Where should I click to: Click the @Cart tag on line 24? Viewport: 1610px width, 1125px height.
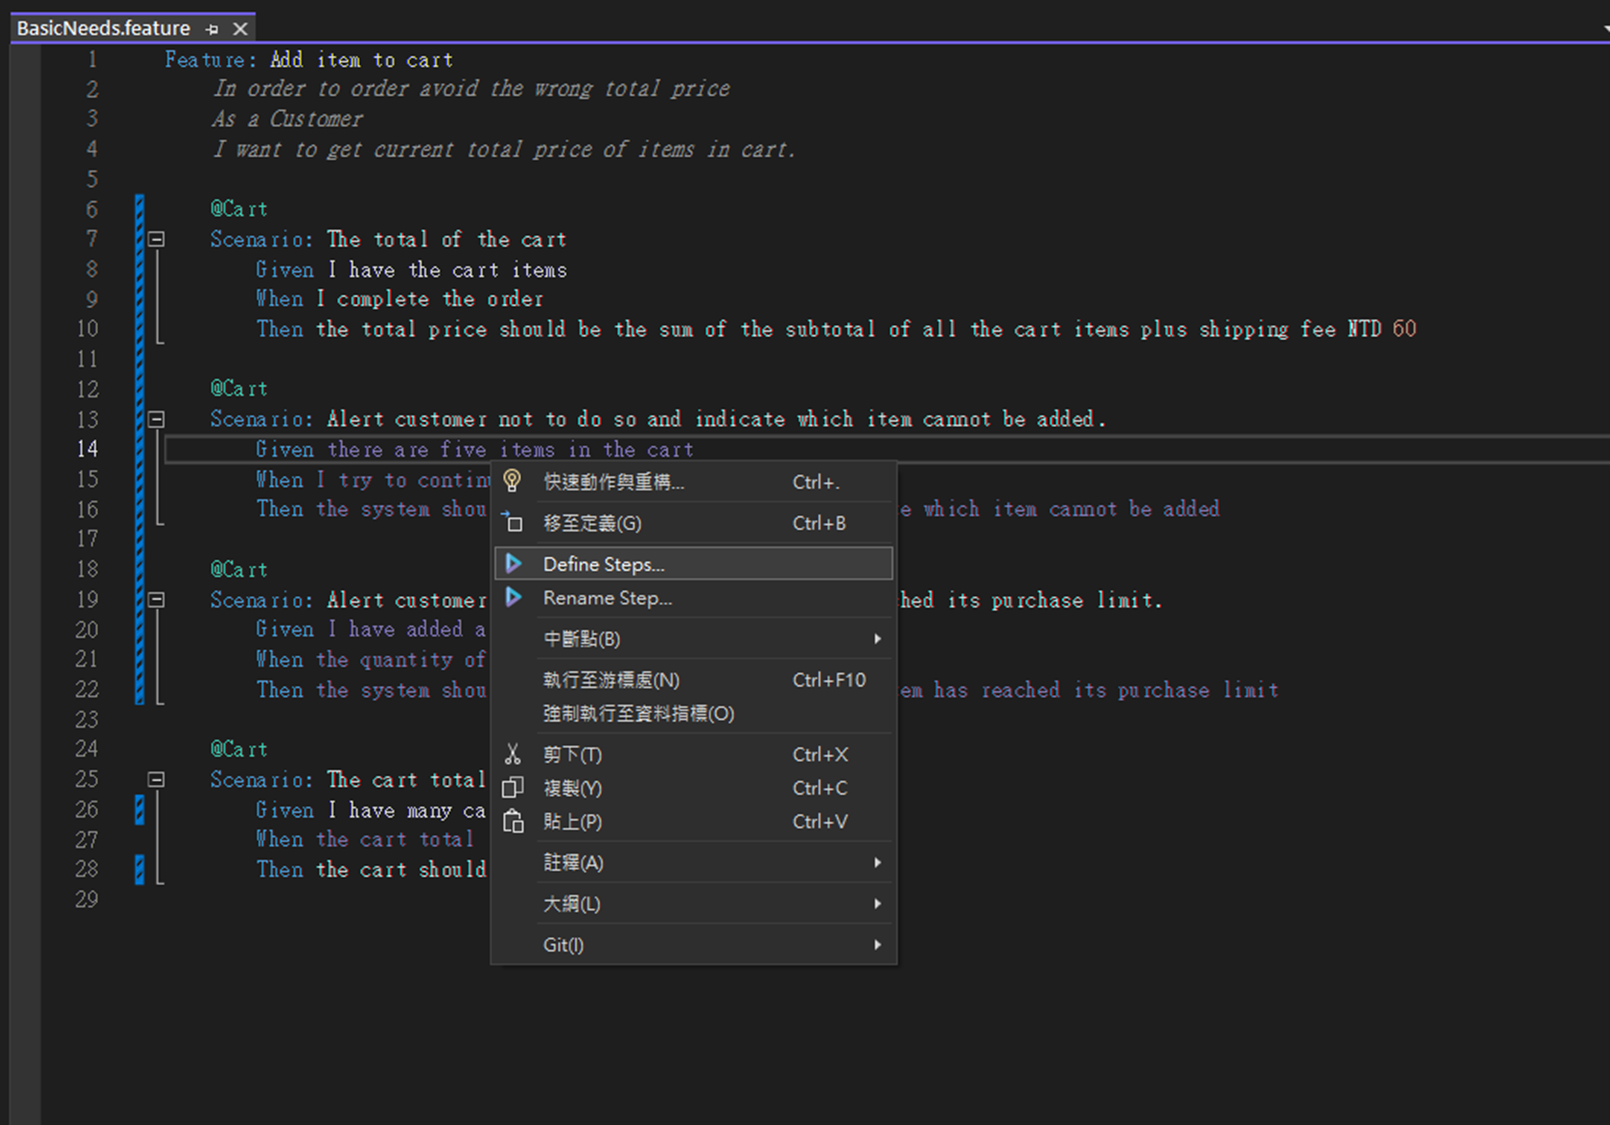[x=239, y=749]
